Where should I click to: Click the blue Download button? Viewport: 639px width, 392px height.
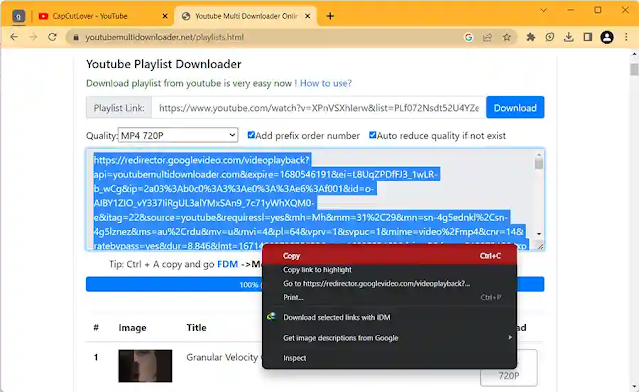pos(515,108)
